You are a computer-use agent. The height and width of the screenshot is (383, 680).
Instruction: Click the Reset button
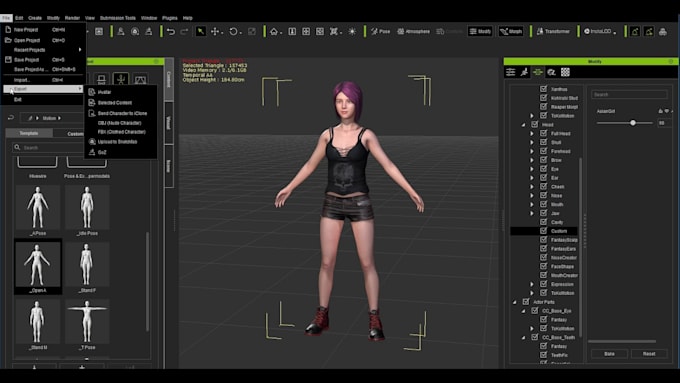[x=649, y=354]
